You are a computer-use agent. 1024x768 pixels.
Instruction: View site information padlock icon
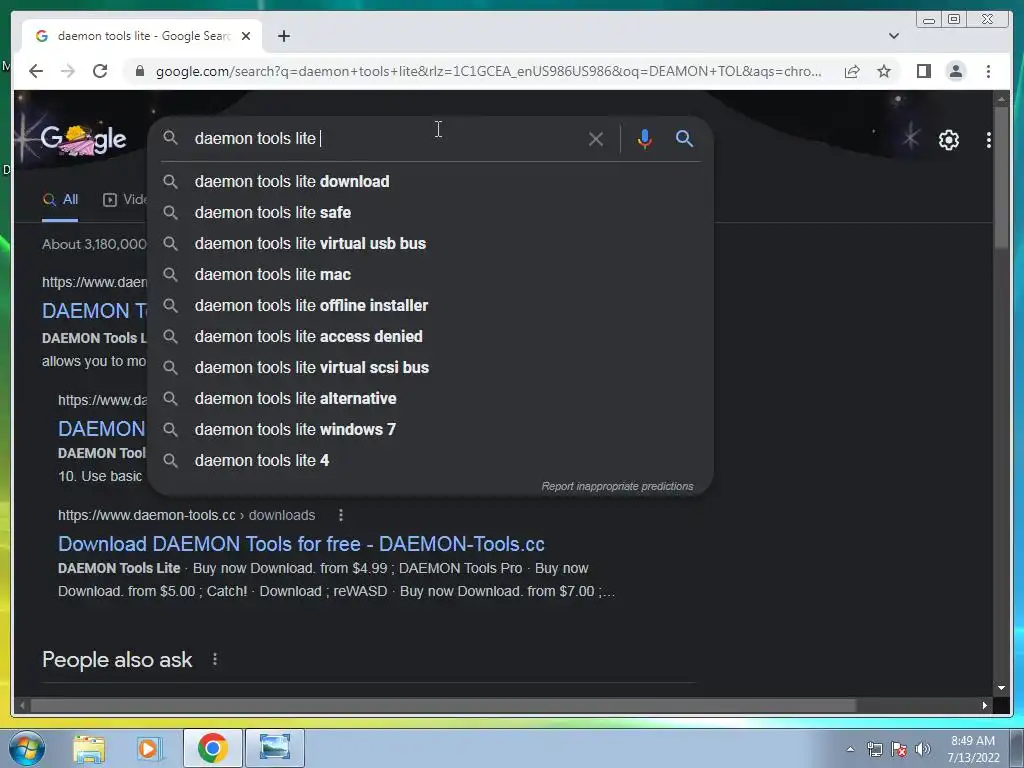(140, 71)
